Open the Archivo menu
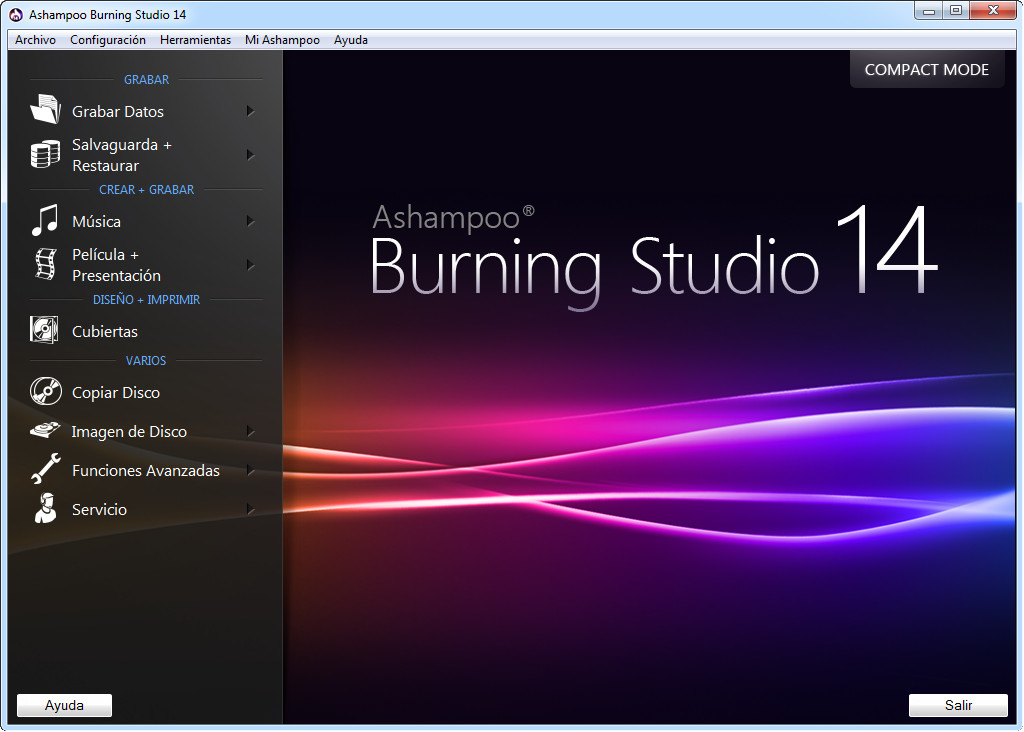Image resolution: width=1024 pixels, height=732 pixels. click(x=35, y=40)
